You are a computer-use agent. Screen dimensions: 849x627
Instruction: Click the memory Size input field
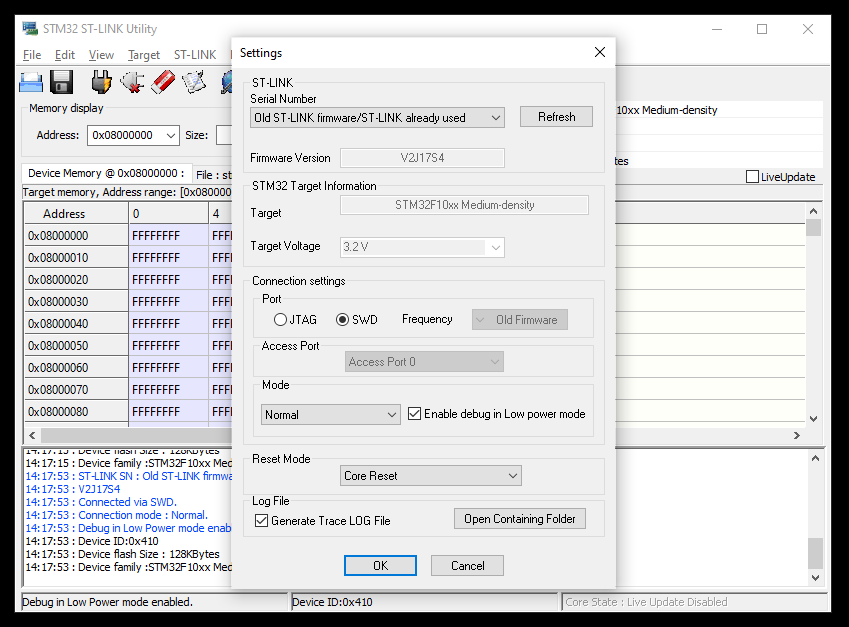click(x=224, y=135)
